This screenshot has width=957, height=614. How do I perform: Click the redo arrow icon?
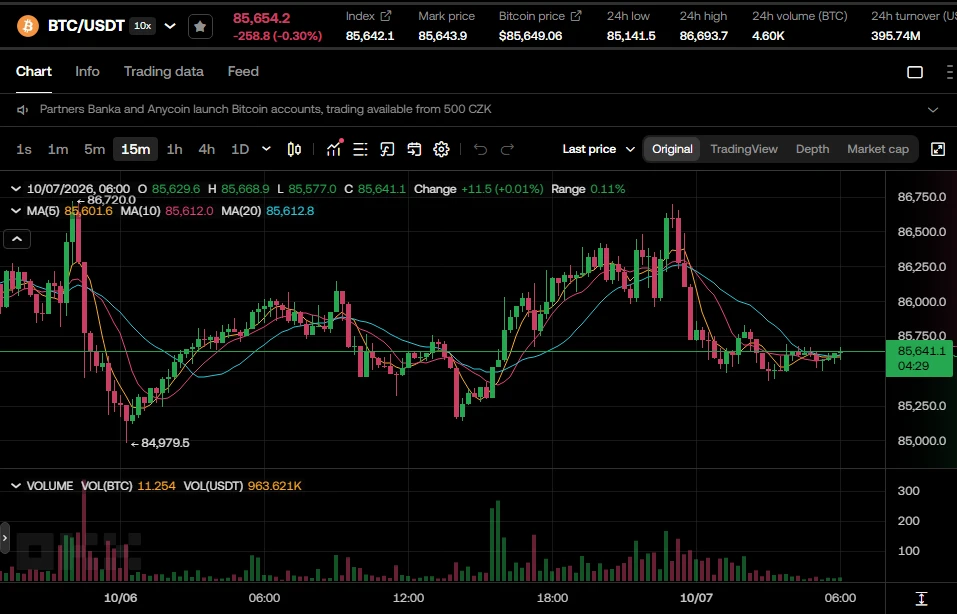click(507, 149)
